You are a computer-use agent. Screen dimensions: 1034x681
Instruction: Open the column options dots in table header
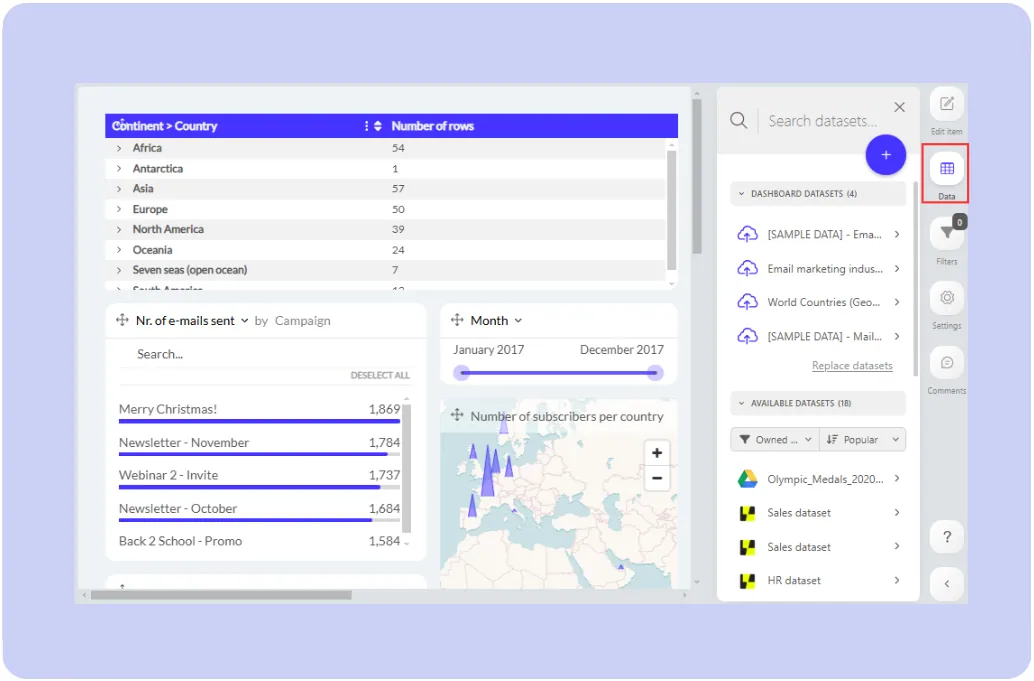click(x=367, y=126)
